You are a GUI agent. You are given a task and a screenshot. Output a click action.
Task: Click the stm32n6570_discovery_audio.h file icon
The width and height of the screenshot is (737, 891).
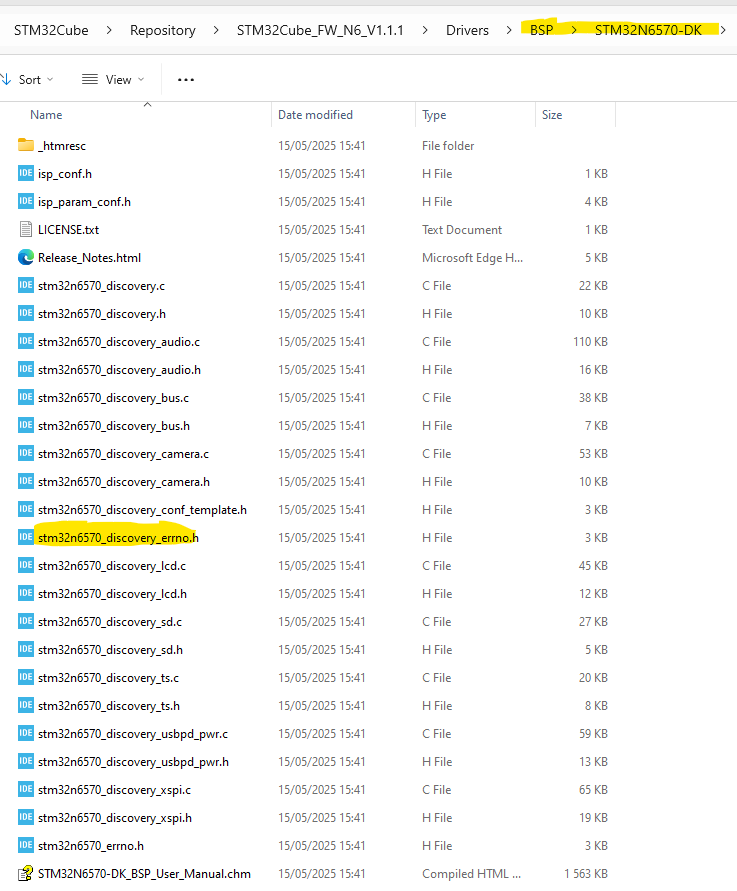[26, 369]
